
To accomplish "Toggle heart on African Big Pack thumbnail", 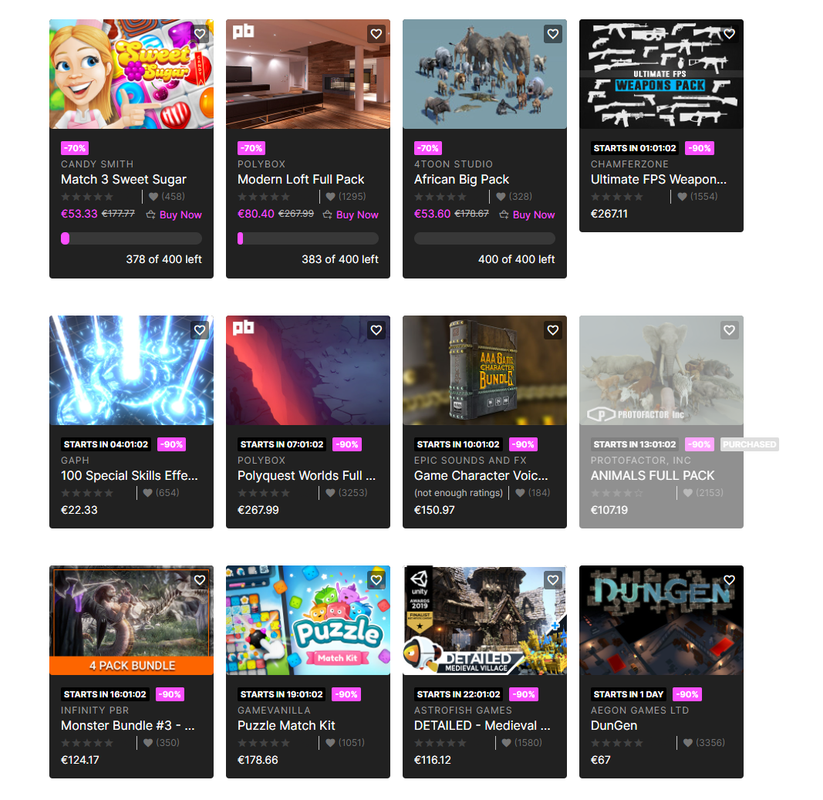I will coord(553,34).
